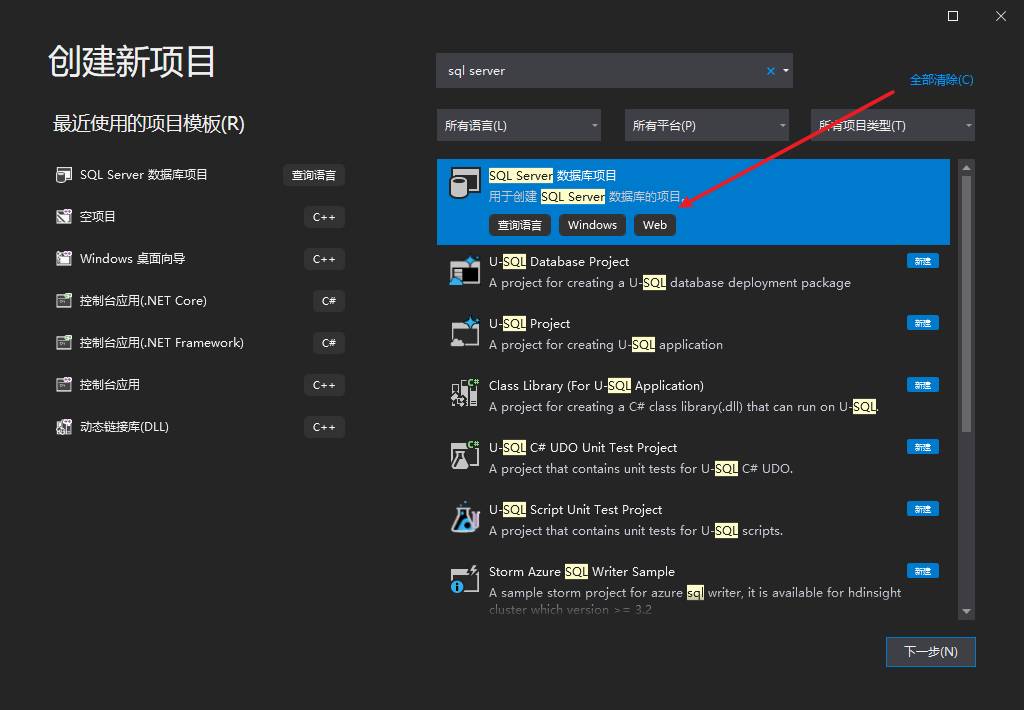This screenshot has width=1024, height=710.
Task: Close the new project dialog window
Action: click(1000, 16)
